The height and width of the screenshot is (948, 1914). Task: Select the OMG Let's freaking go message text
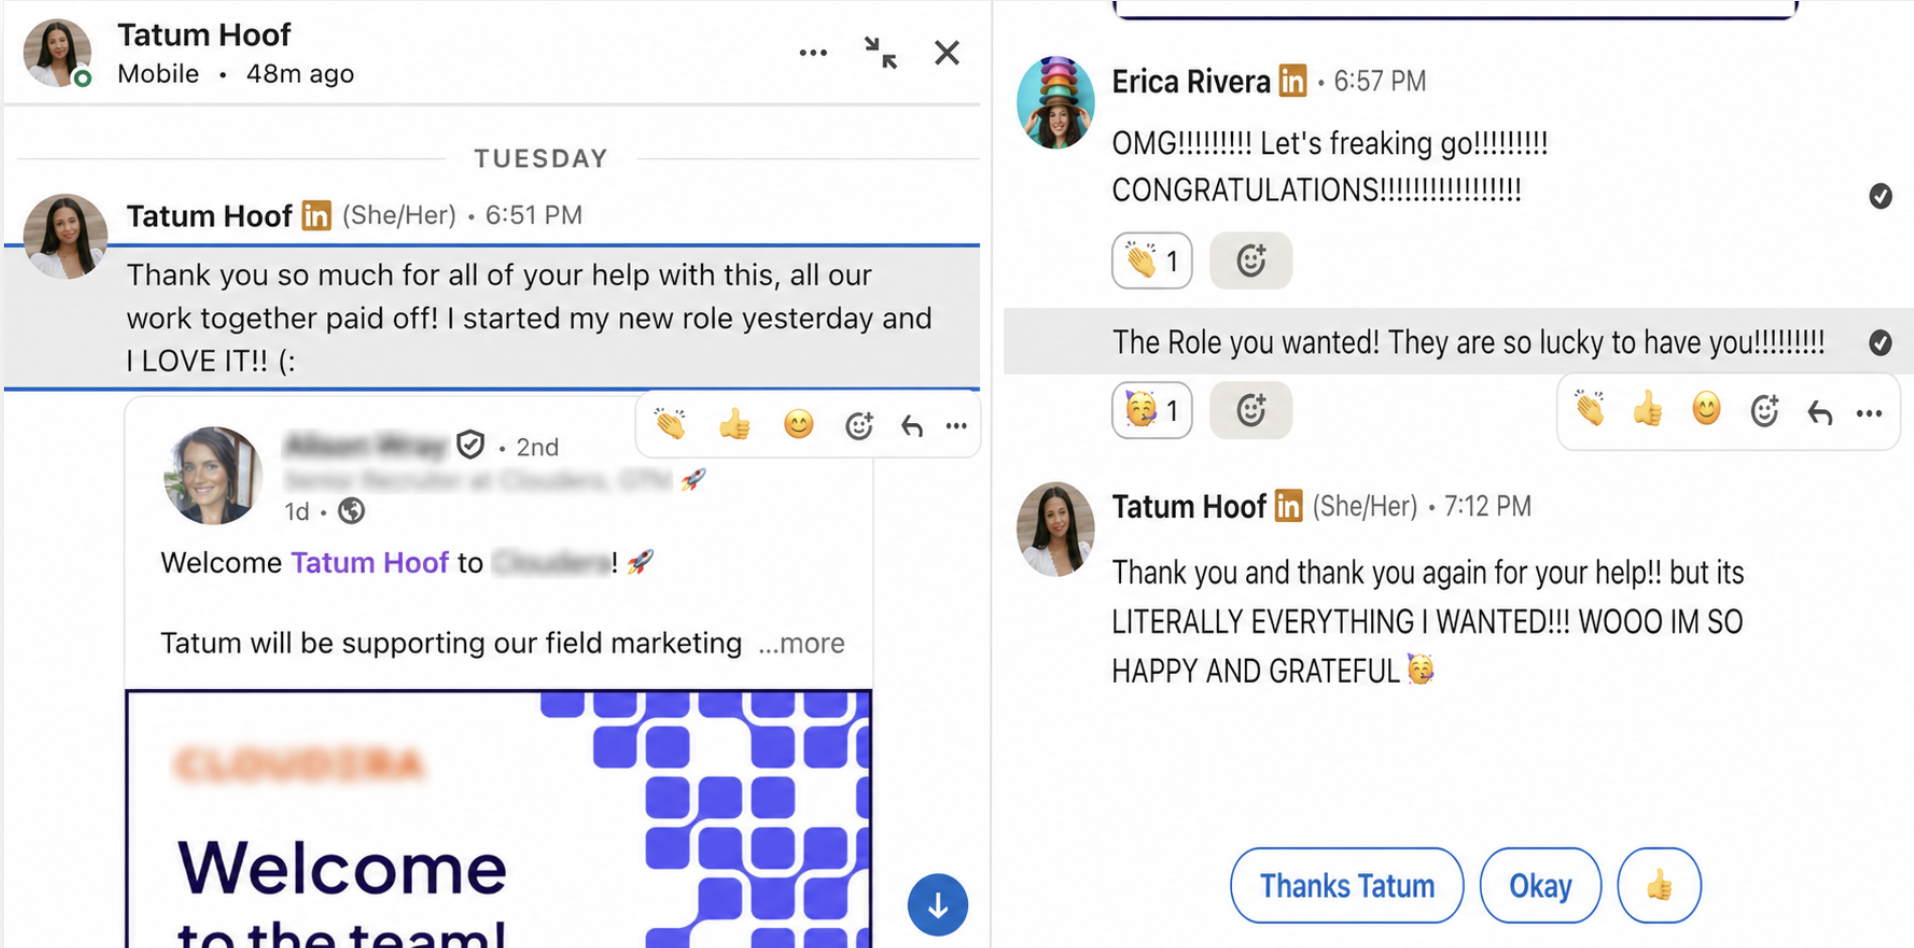point(1330,166)
